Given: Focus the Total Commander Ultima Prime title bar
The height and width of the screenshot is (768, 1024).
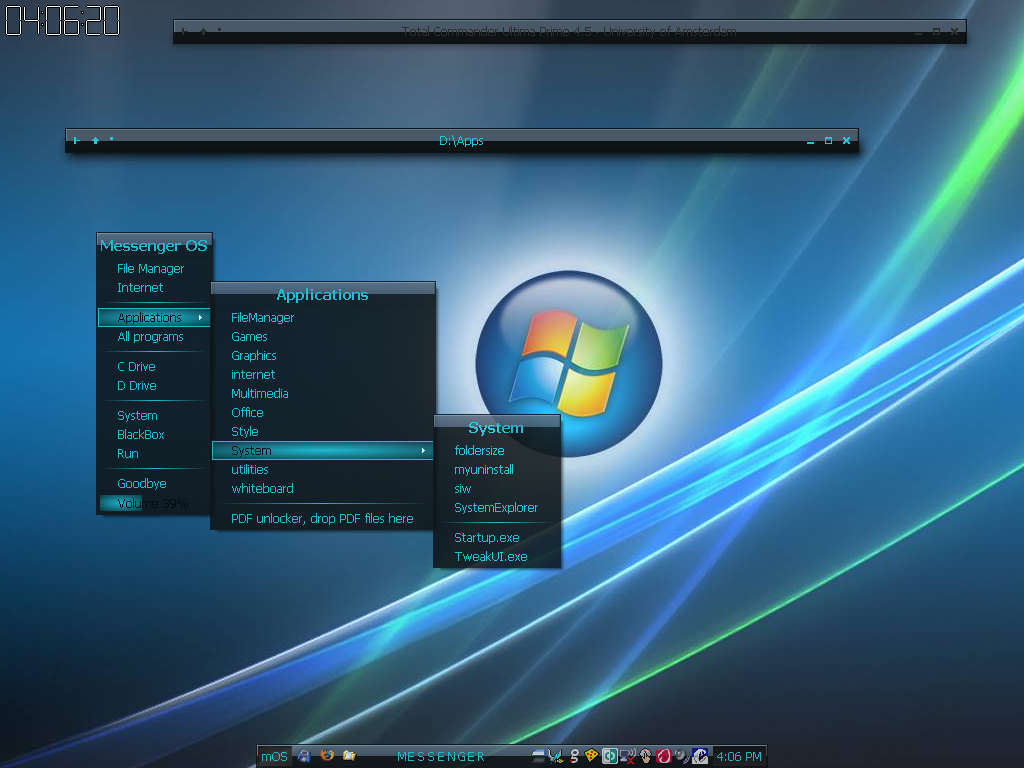Looking at the screenshot, I should point(569,31).
